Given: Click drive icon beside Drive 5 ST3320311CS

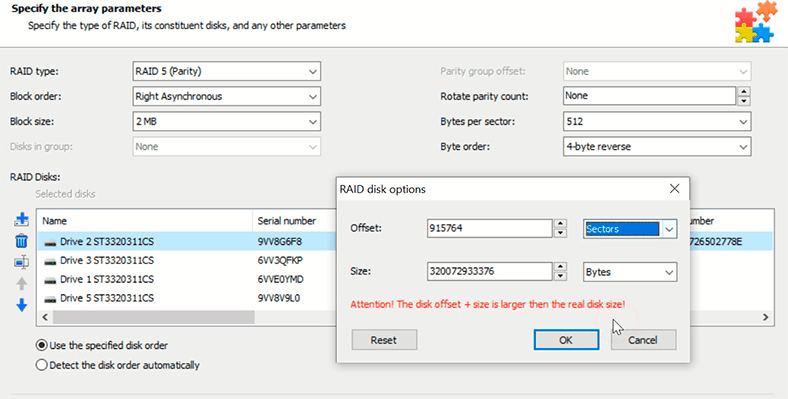Looking at the screenshot, I should click(50, 299).
